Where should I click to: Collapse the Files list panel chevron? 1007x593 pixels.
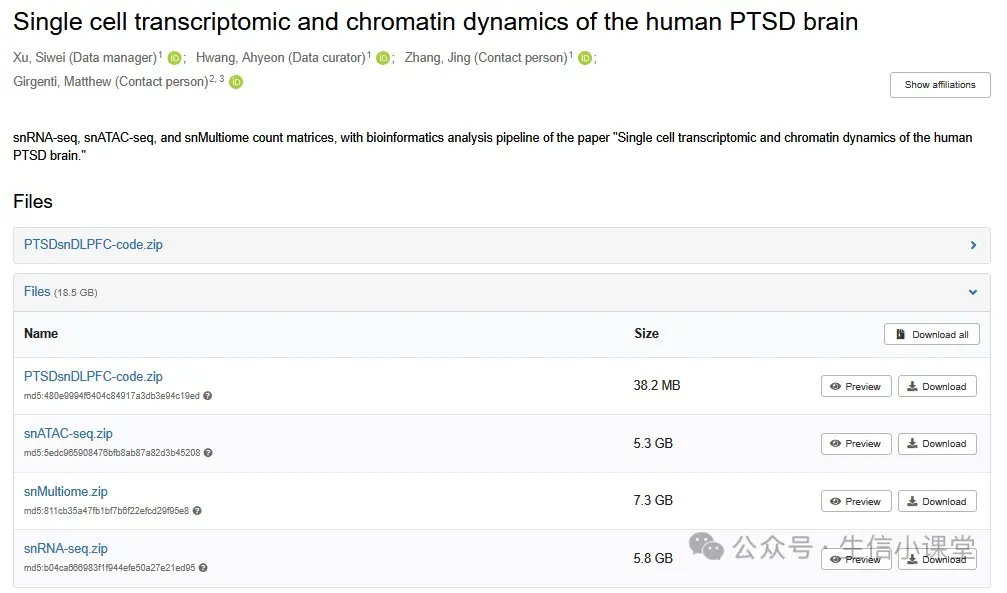(x=973, y=292)
